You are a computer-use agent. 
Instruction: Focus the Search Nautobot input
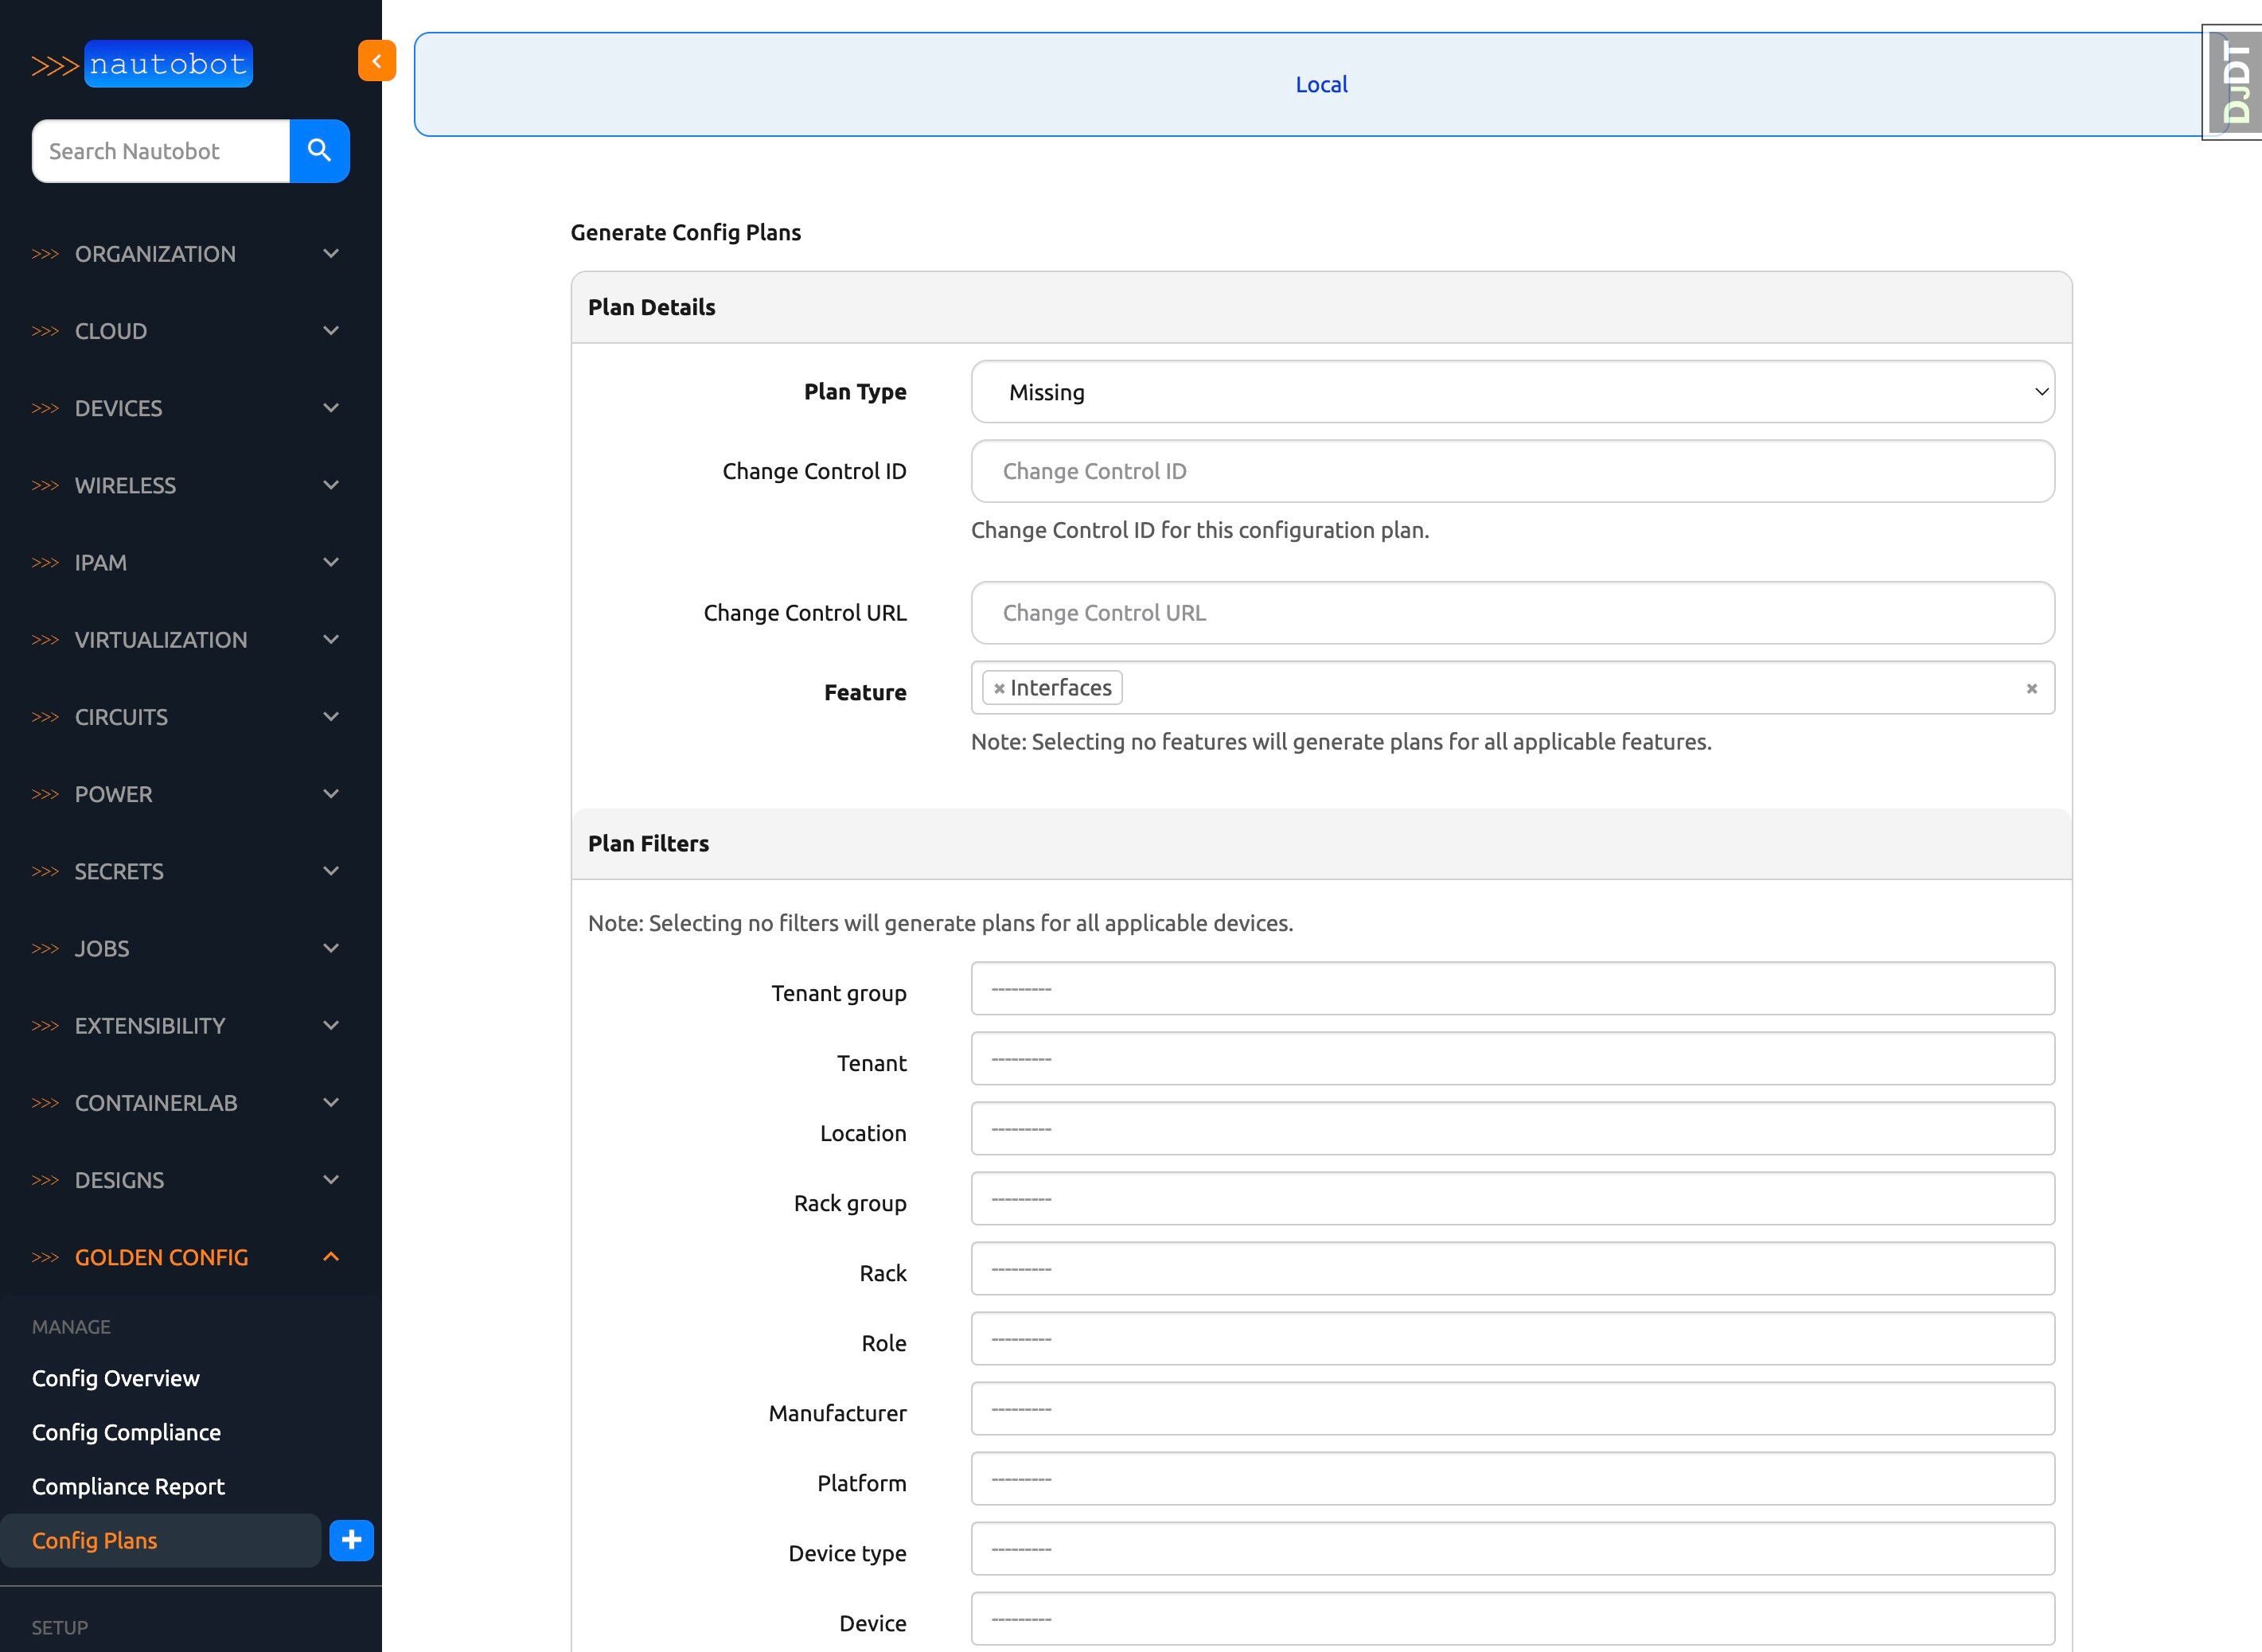click(161, 151)
